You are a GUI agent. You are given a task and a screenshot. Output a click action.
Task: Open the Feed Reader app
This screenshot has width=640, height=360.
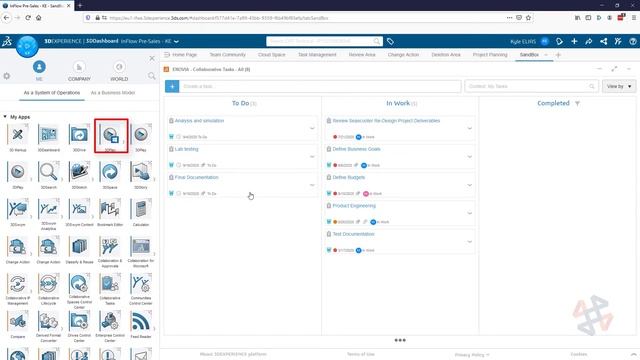click(x=140, y=321)
